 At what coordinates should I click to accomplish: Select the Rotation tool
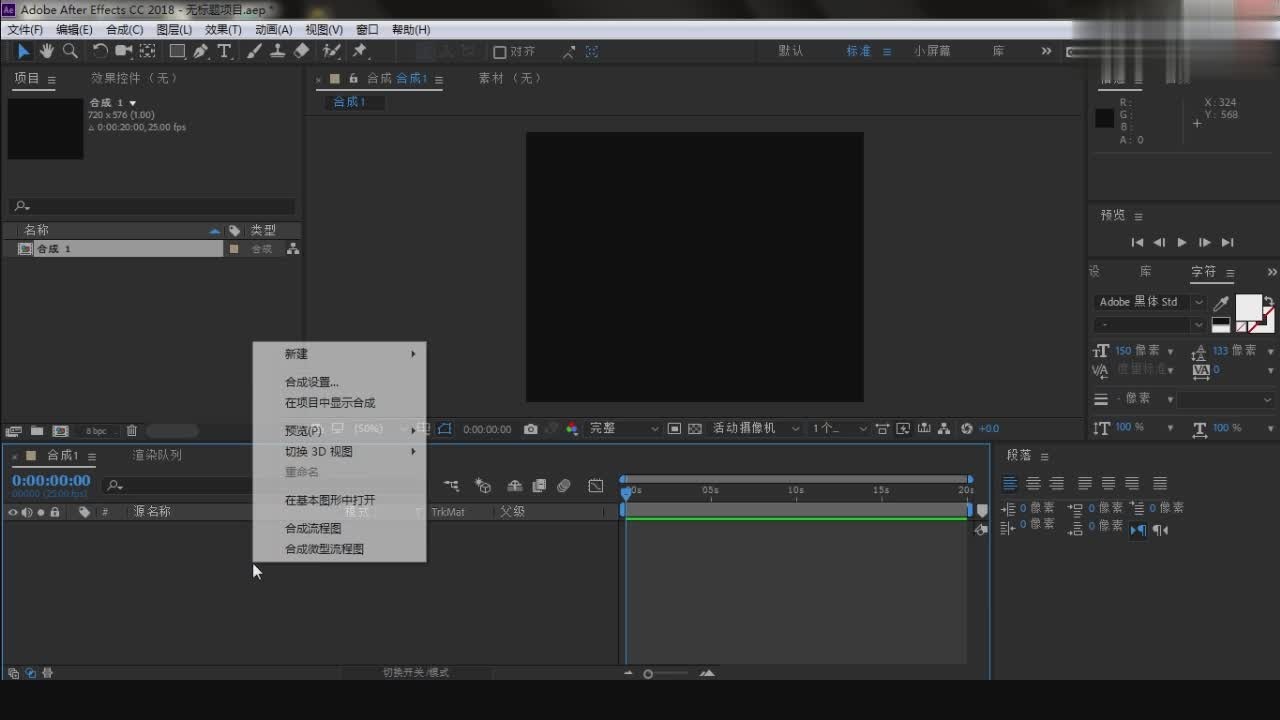click(100, 51)
